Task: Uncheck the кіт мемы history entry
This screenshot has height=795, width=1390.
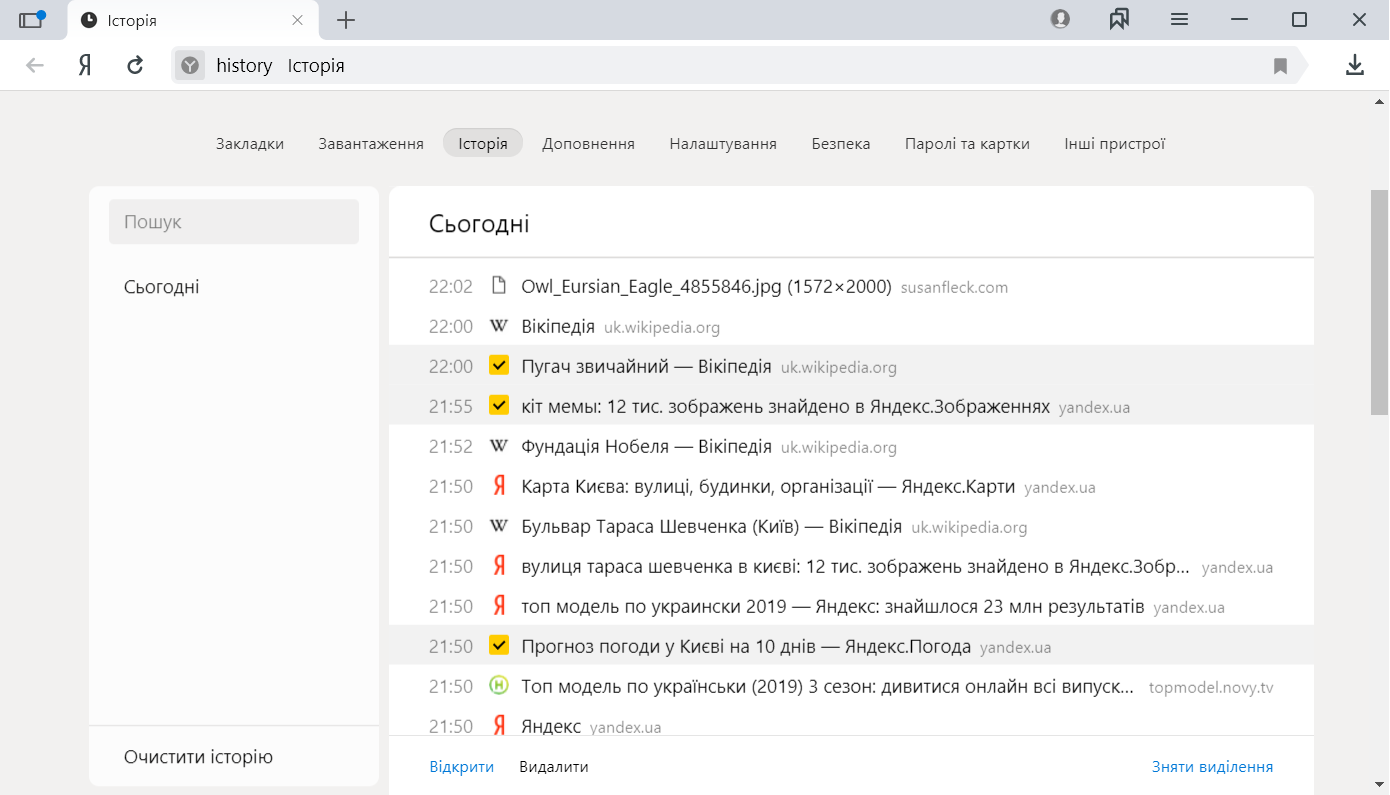Action: (499, 406)
